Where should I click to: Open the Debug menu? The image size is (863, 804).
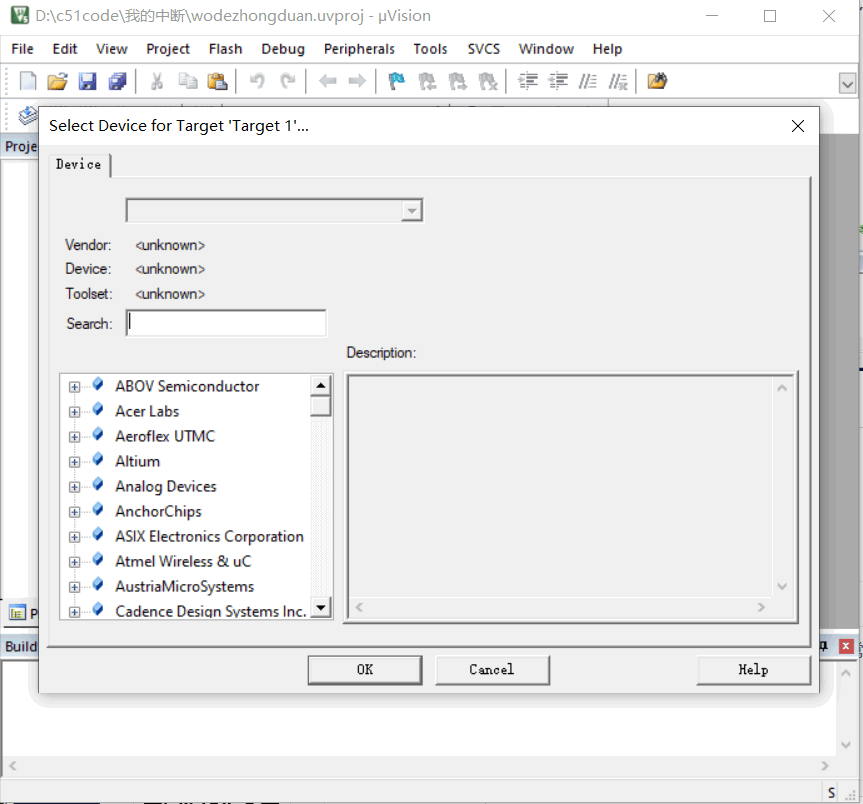click(x=283, y=49)
